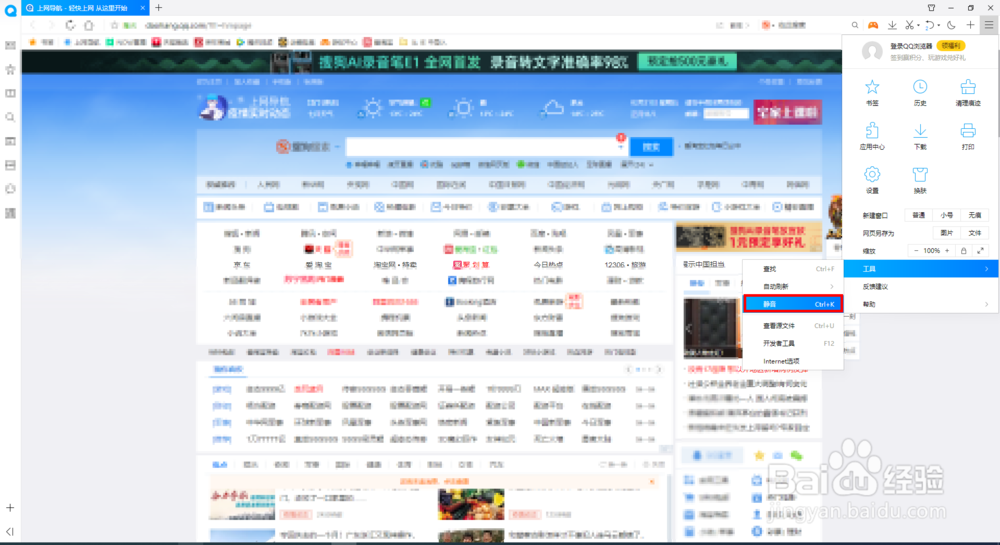1000x545 pixels.
Task: Open a new tab with plus
Action: 159,8
